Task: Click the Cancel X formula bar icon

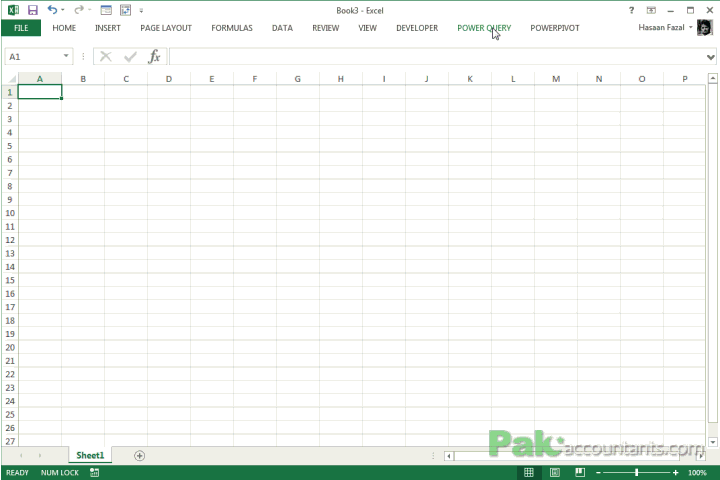Action: click(x=106, y=56)
